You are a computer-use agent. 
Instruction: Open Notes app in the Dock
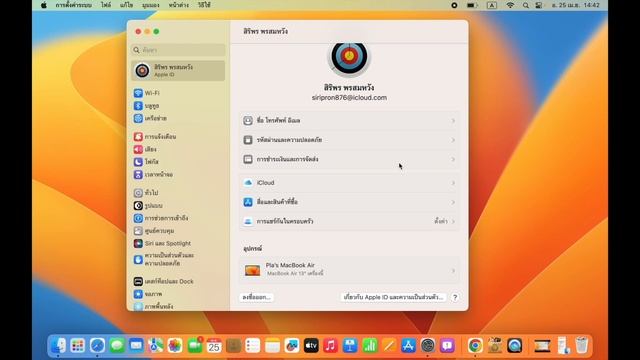[x=272, y=346]
